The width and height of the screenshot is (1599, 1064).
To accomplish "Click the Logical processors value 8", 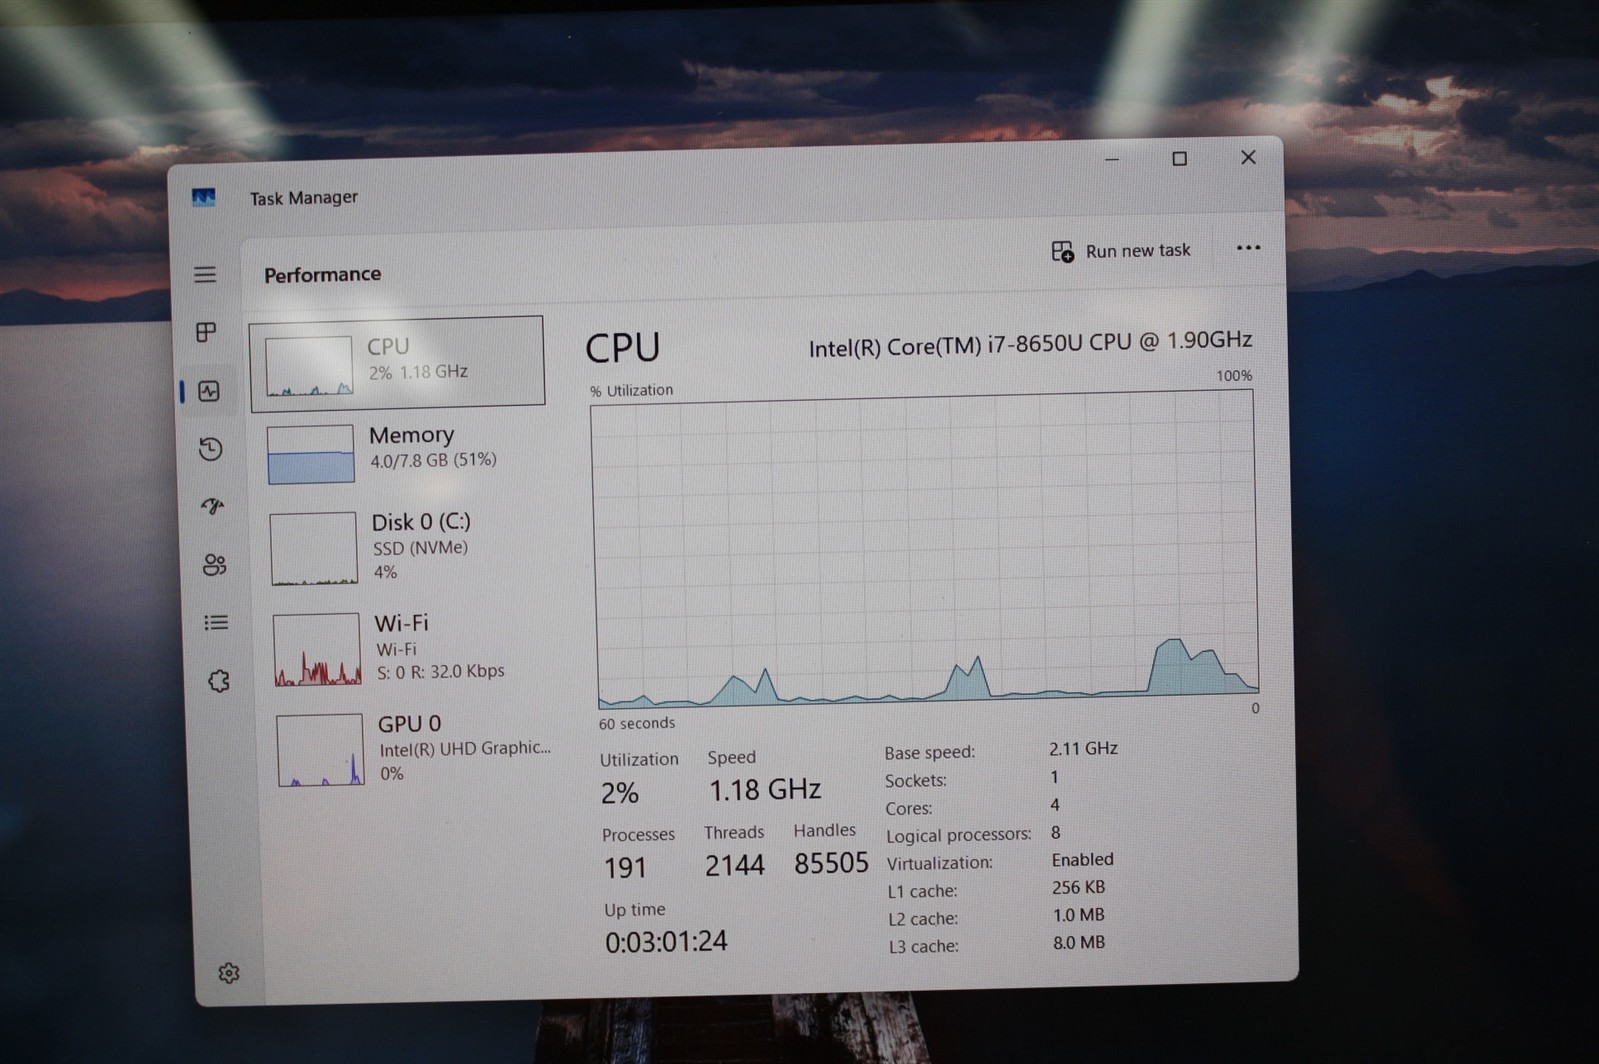I will click(1055, 832).
